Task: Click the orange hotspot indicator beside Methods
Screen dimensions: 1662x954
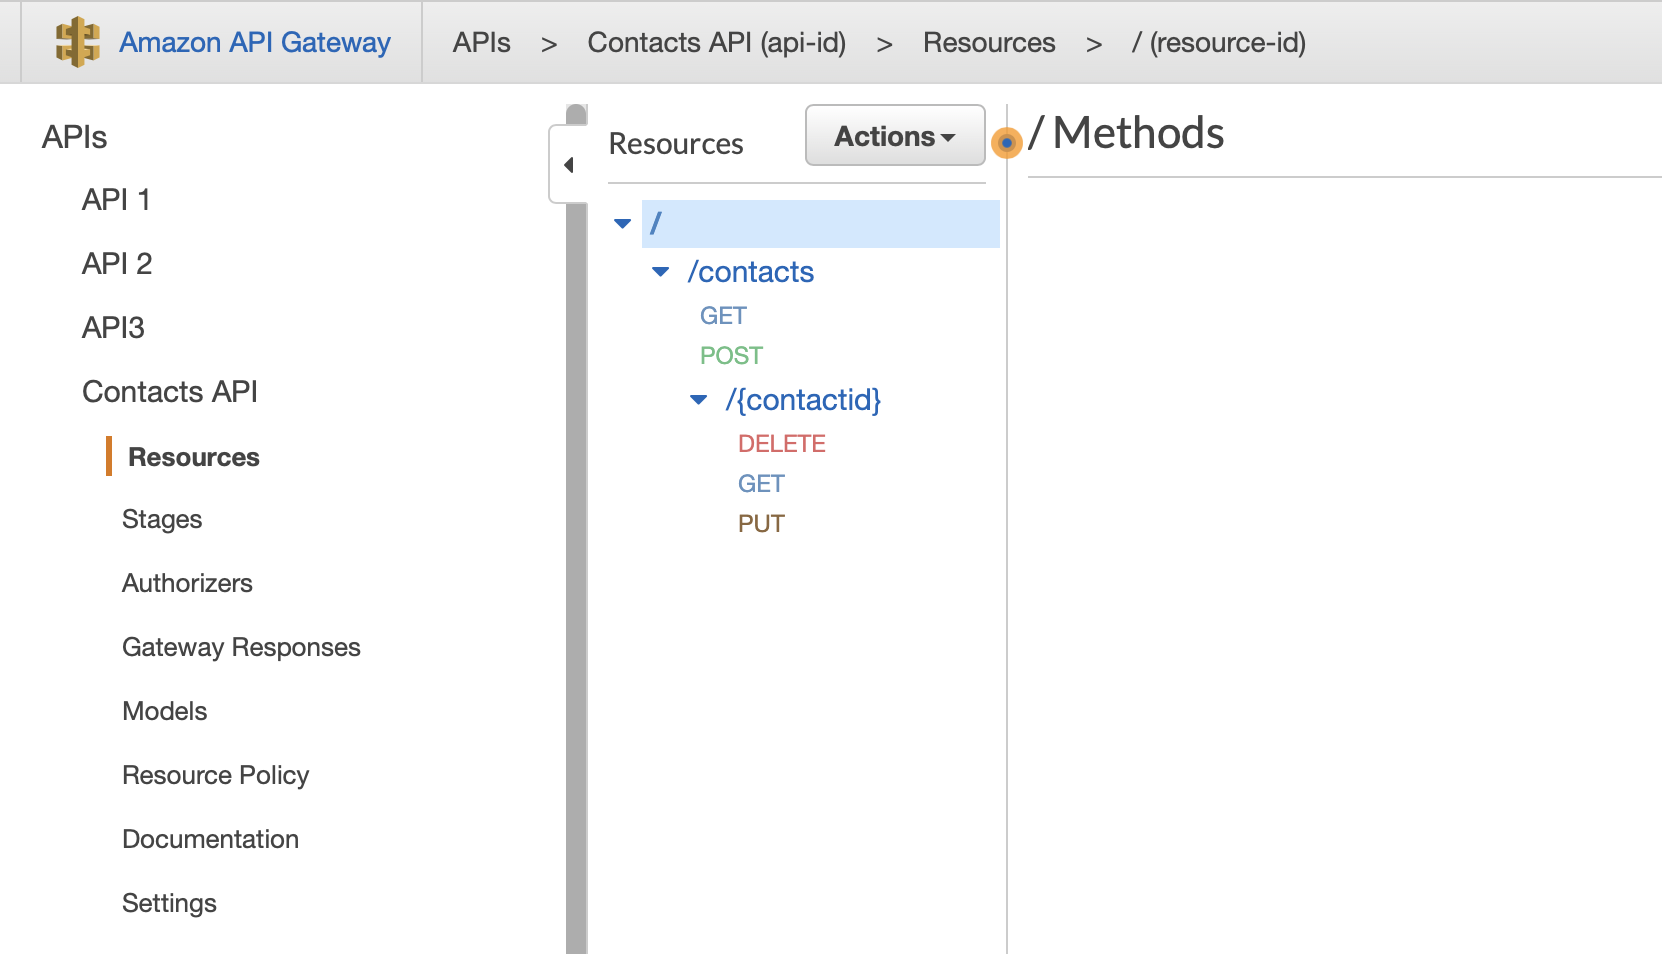Action: point(1006,143)
